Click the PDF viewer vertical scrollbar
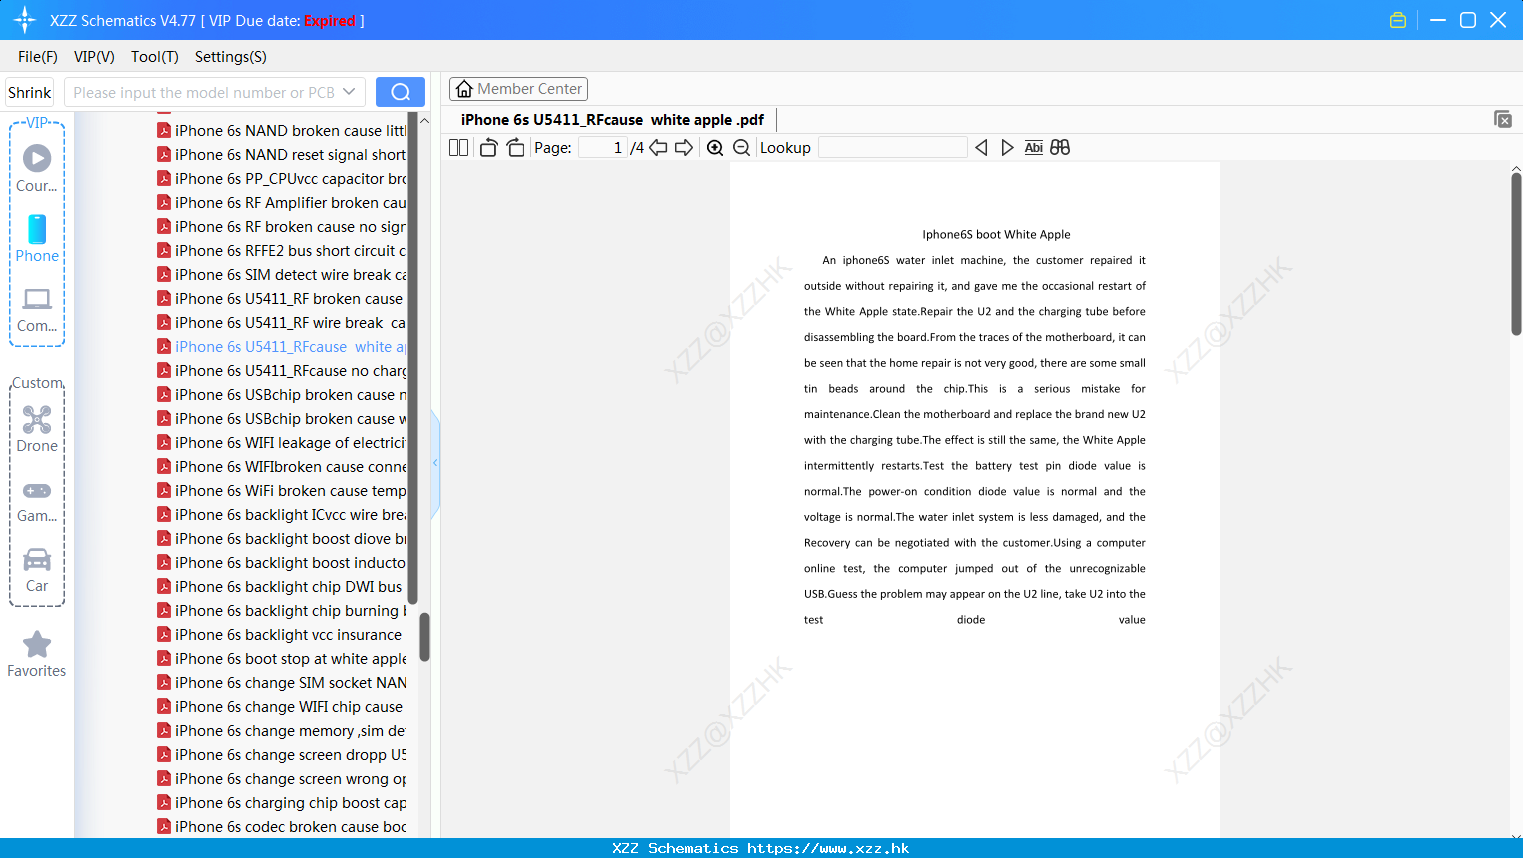The width and height of the screenshot is (1523, 858). (1516, 253)
